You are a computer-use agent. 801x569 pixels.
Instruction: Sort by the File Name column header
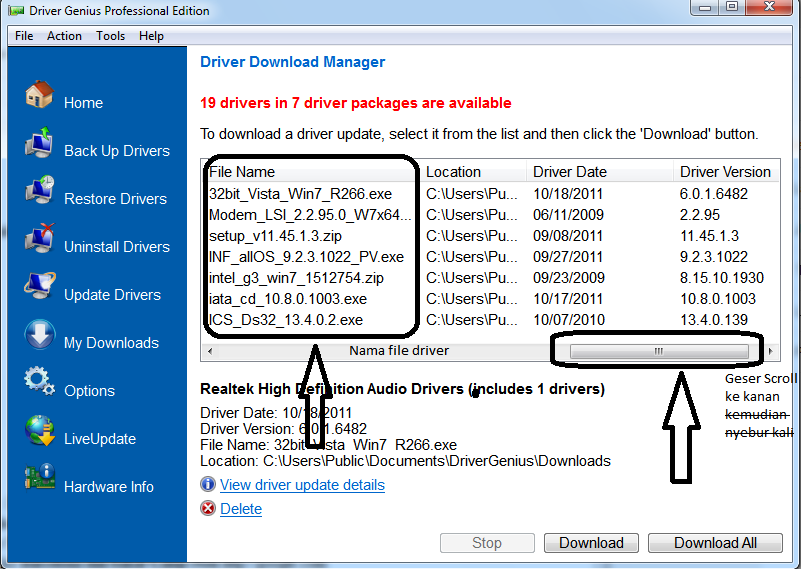(x=312, y=172)
